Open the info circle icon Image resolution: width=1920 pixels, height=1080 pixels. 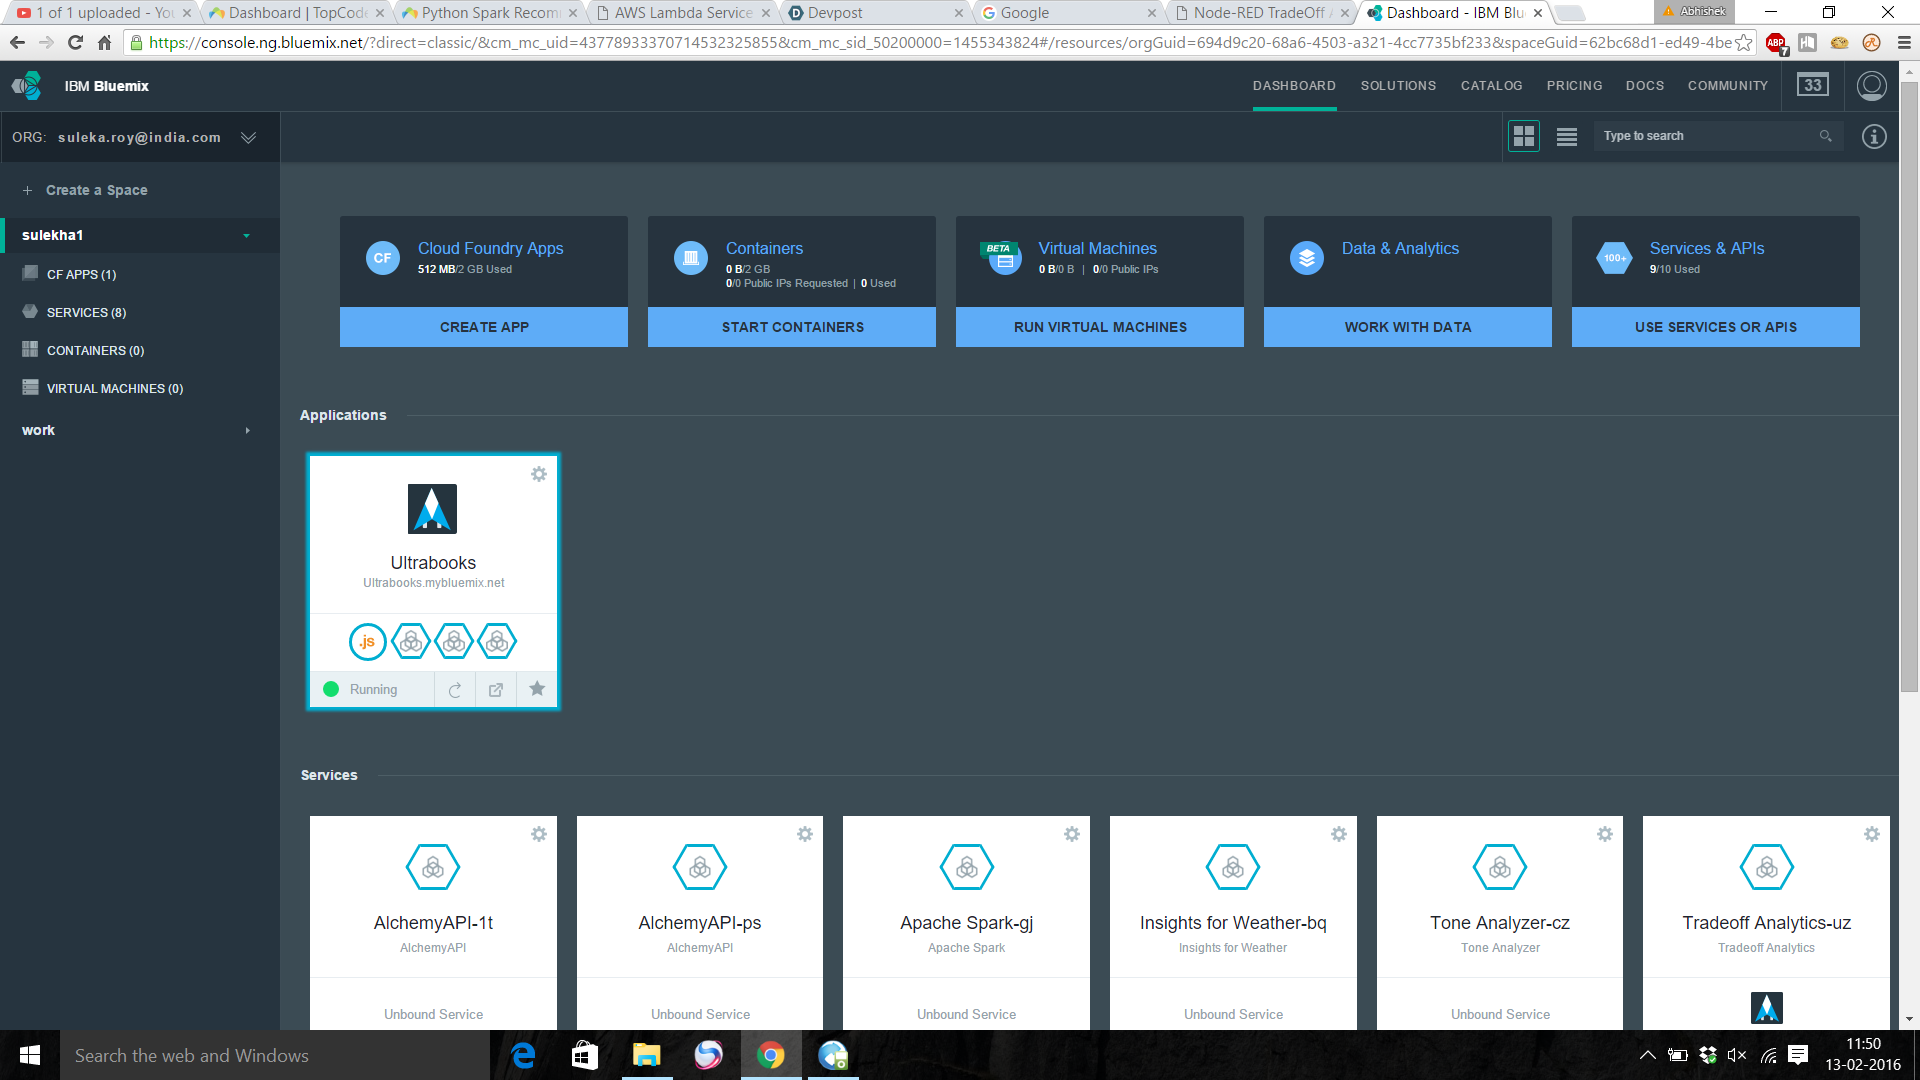click(1874, 136)
